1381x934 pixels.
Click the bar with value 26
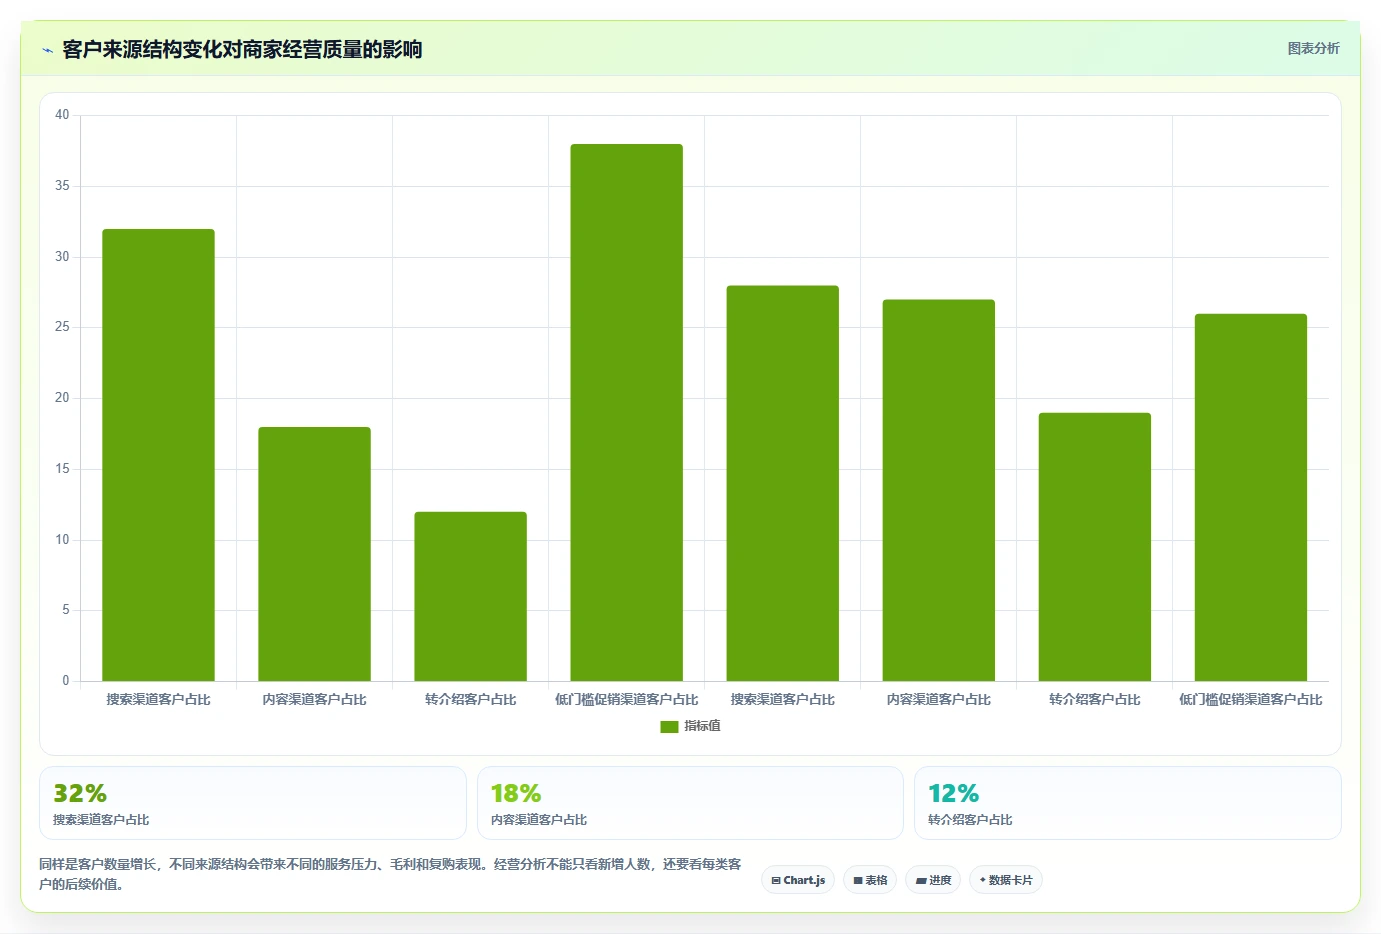coord(1250,497)
